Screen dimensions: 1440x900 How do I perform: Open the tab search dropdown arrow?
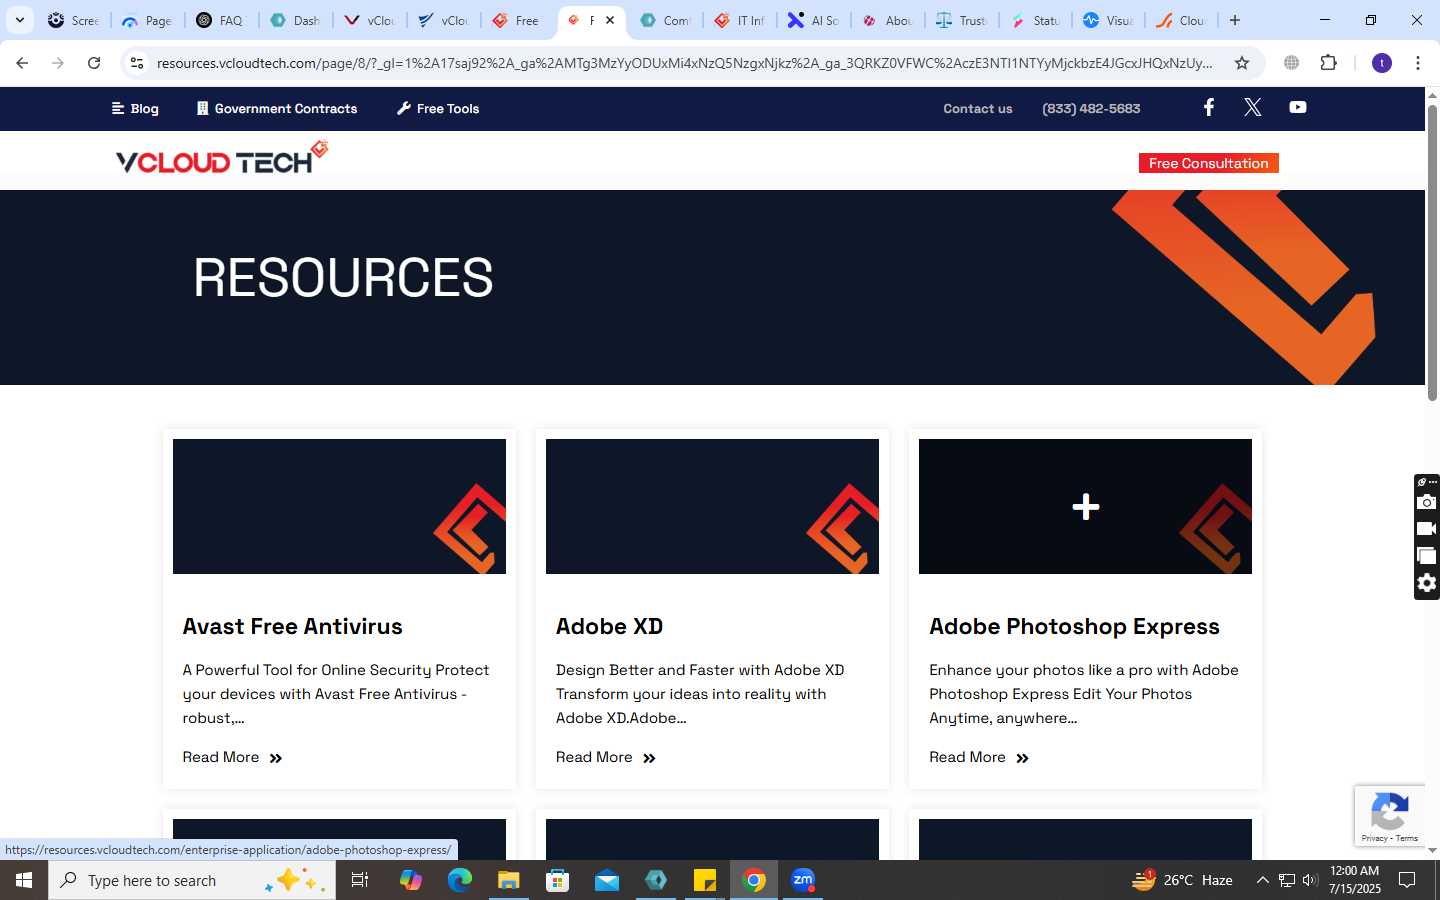[19, 20]
